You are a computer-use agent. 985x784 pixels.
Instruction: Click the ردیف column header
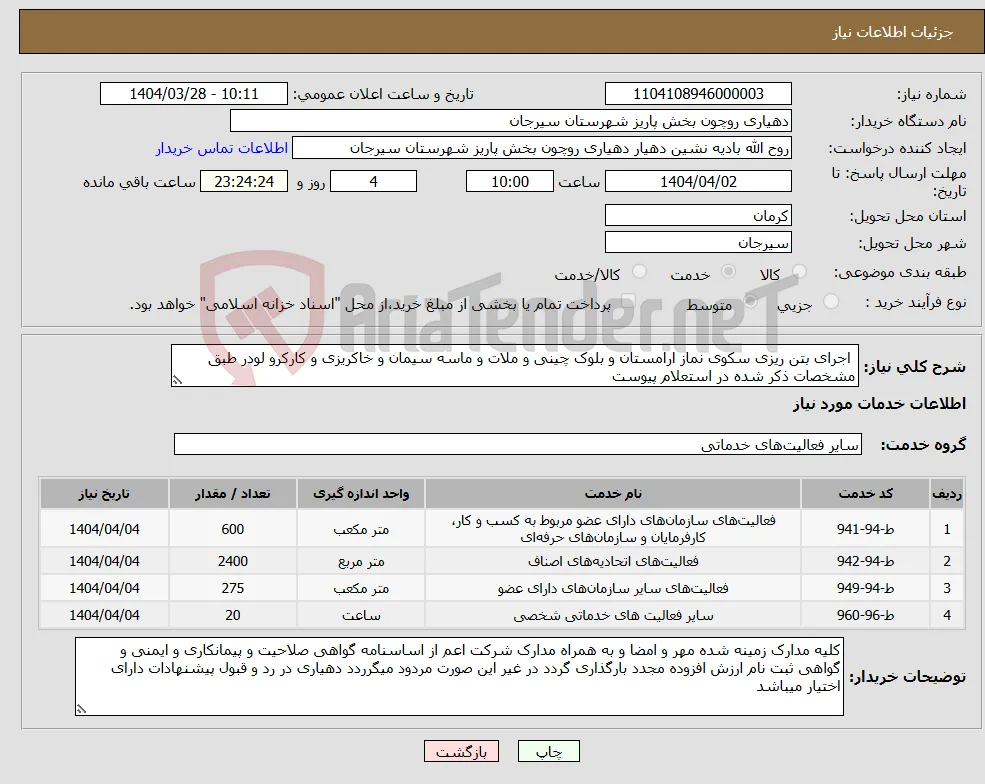coord(947,494)
